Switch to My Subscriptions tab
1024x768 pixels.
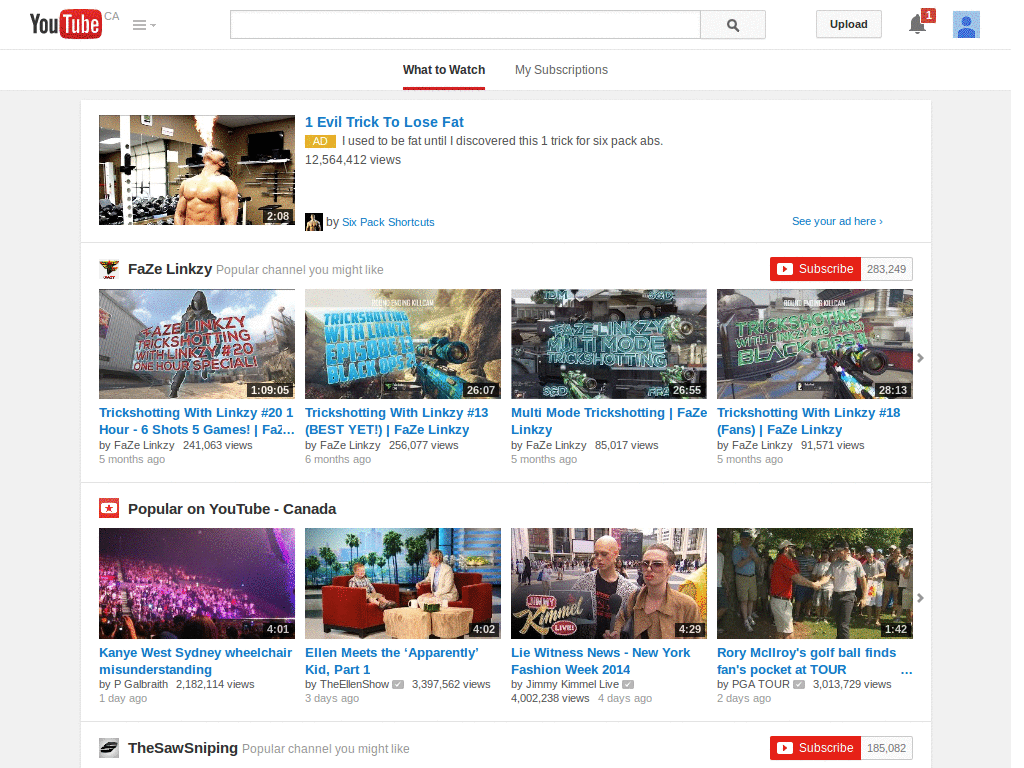point(561,70)
